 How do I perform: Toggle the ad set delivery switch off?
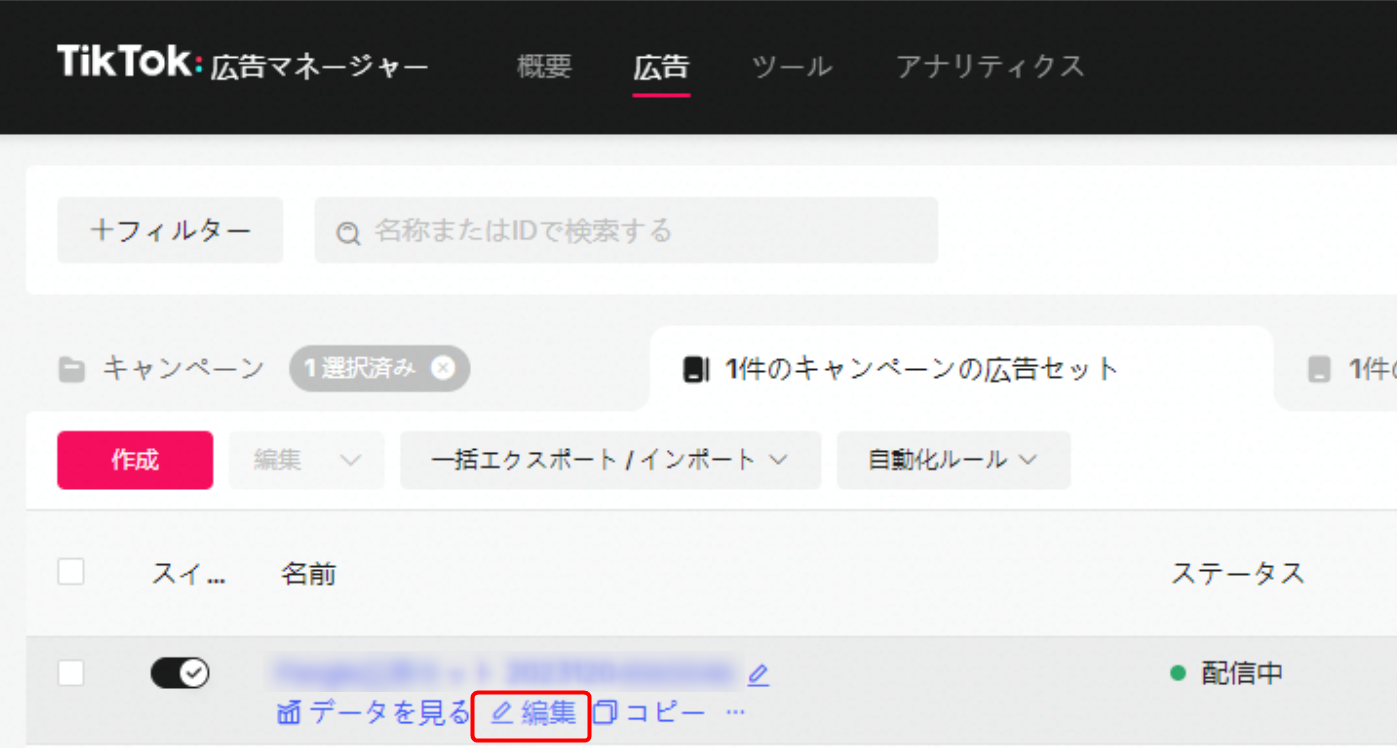pos(180,673)
